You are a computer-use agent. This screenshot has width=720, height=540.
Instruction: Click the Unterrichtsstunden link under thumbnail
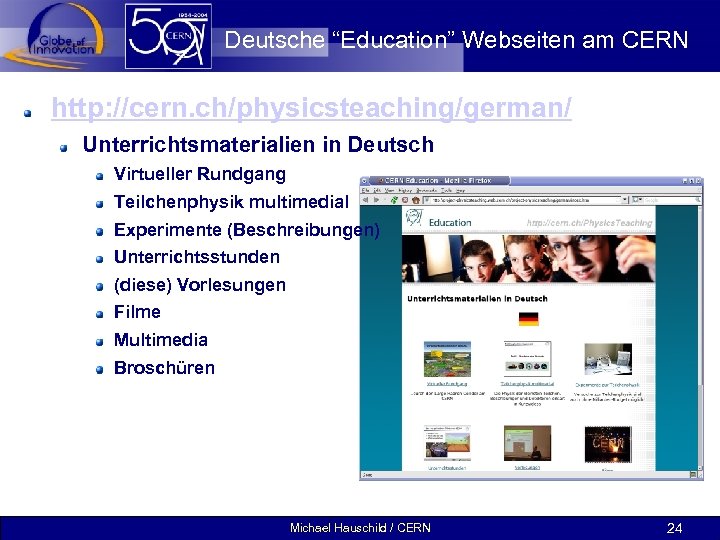(447, 468)
